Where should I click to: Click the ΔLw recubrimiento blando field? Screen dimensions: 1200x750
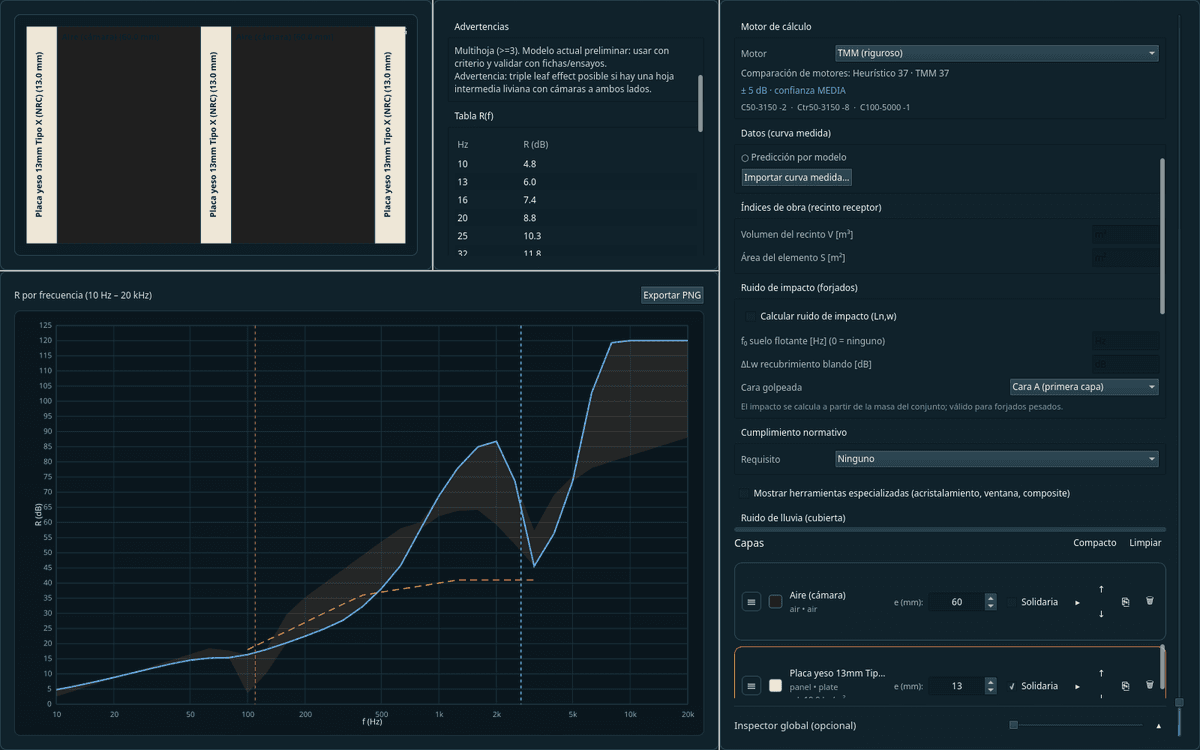1125,364
